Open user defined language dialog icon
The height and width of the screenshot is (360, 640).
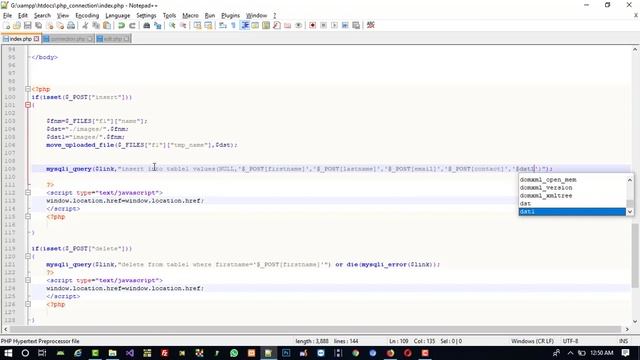(x=255, y=25)
